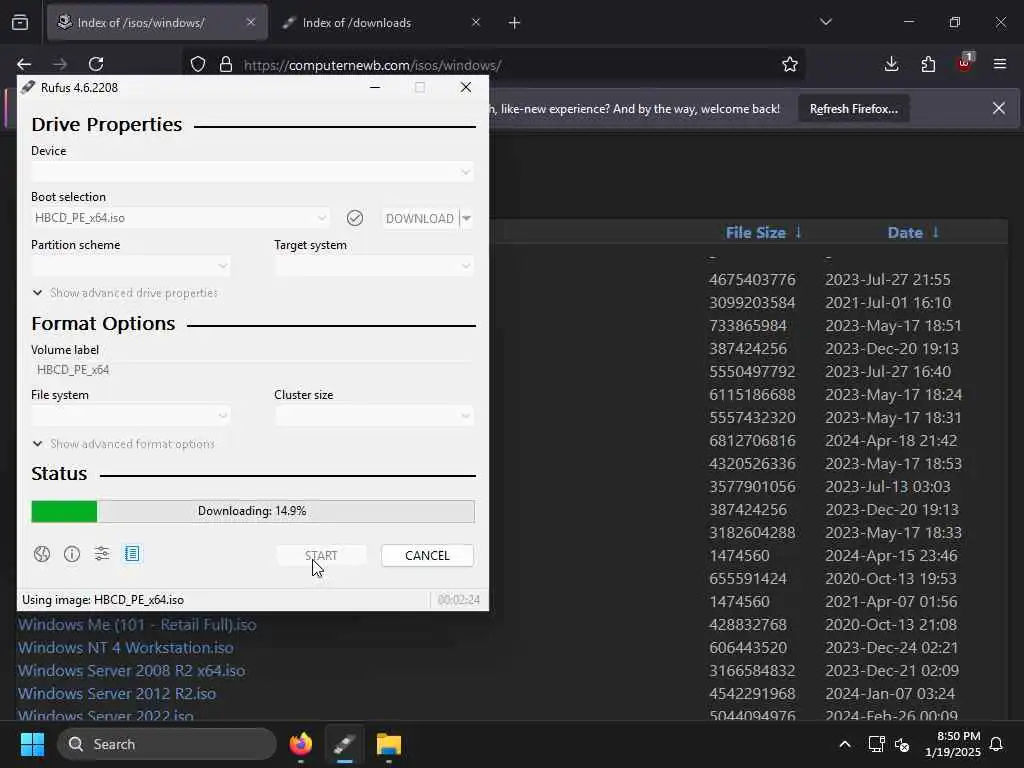Click the checksum checkmark icon in Rufus
The width and height of the screenshot is (1024, 768).
click(x=355, y=218)
